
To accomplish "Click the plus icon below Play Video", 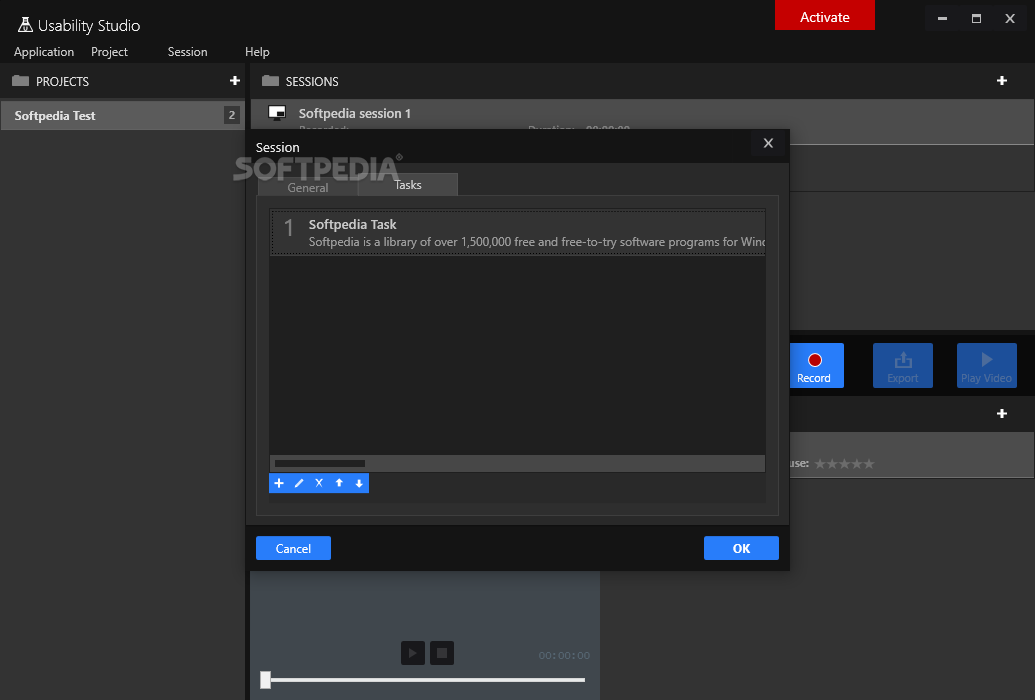I will (x=1001, y=413).
